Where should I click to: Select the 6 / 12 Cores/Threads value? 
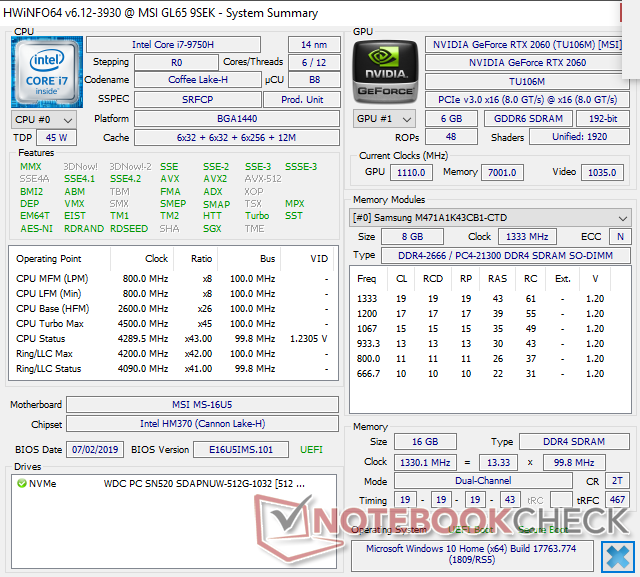pos(314,62)
